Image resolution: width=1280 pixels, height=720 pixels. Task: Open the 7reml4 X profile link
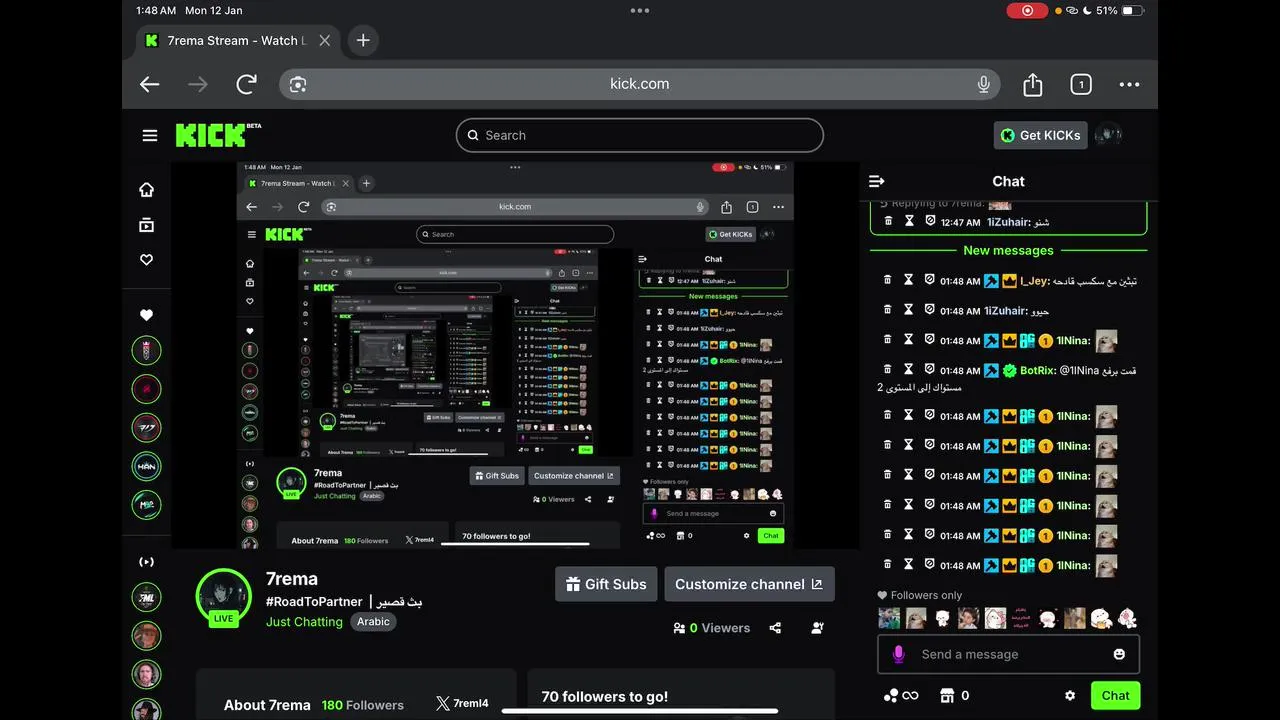pyautogui.click(x=462, y=703)
